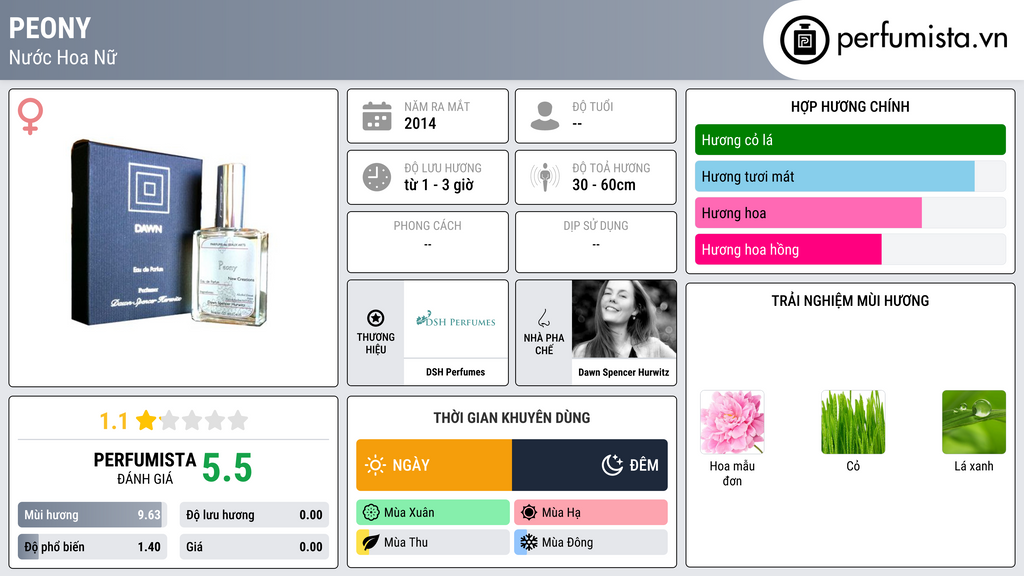Click the moon icon in Đêm bar
This screenshot has width=1024, height=576.
point(612,465)
